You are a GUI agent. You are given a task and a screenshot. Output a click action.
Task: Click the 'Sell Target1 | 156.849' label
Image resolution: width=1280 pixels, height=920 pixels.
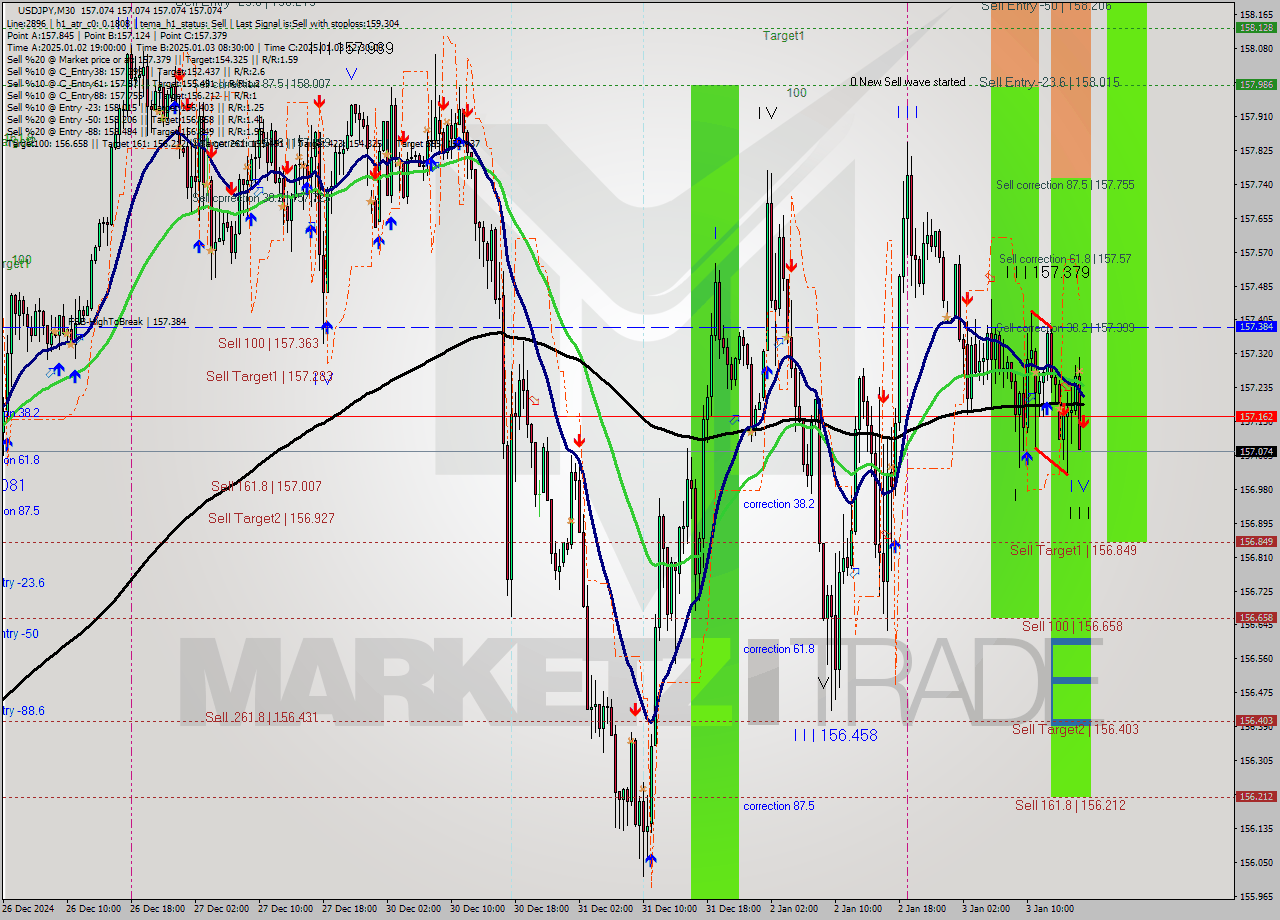tap(1073, 550)
